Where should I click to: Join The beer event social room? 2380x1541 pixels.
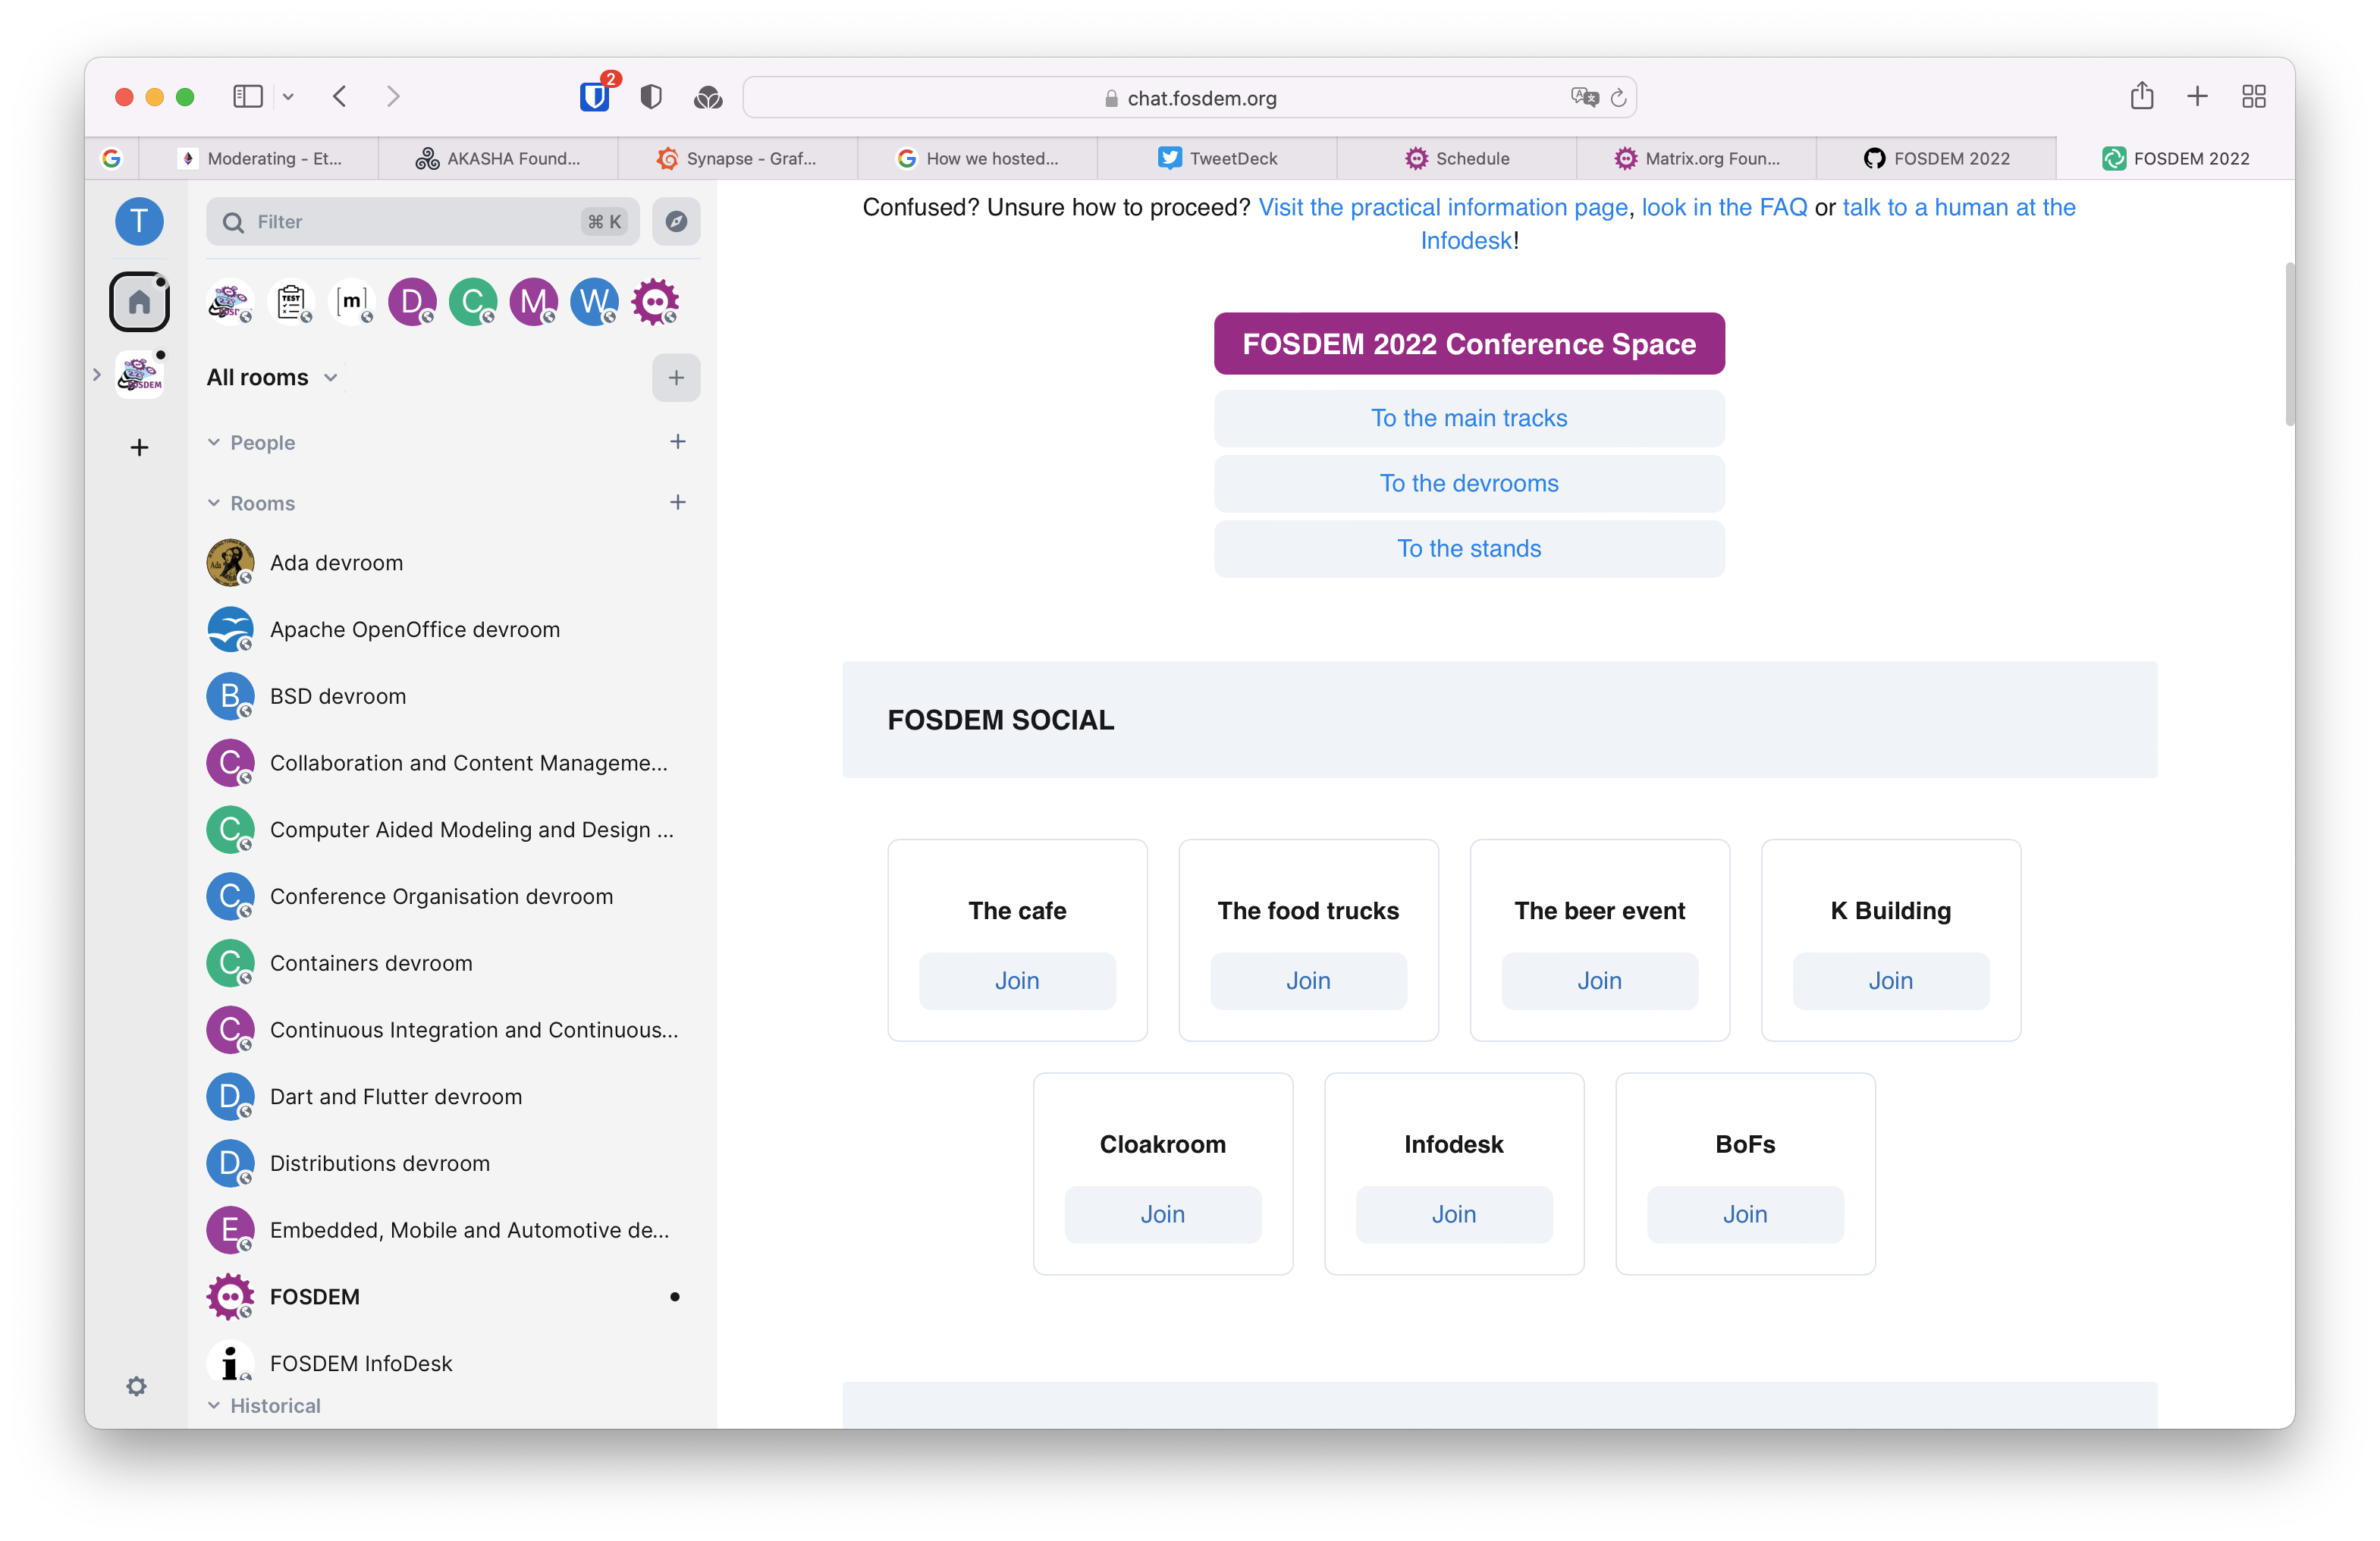pyautogui.click(x=1597, y=979)
